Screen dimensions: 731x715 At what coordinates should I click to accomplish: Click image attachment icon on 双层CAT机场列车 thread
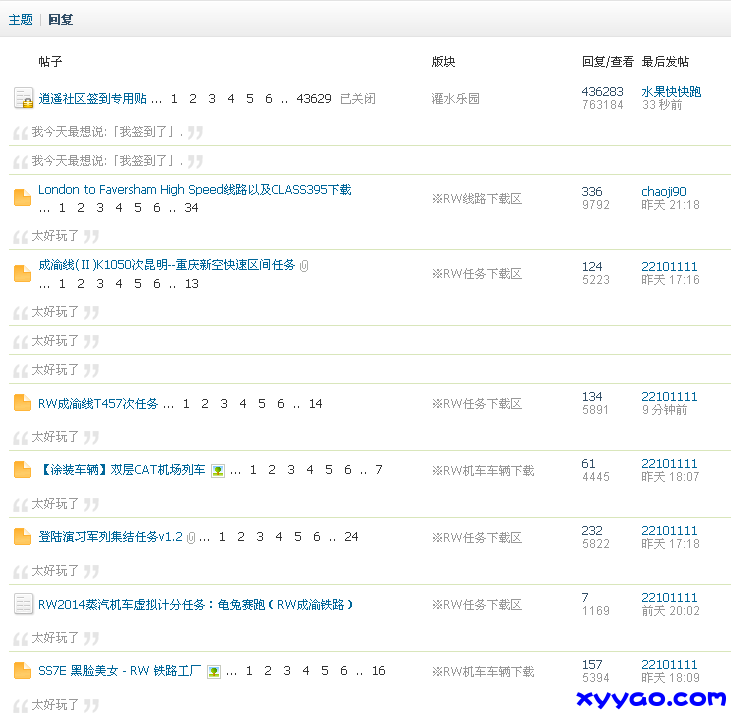(x=218, y=471)
